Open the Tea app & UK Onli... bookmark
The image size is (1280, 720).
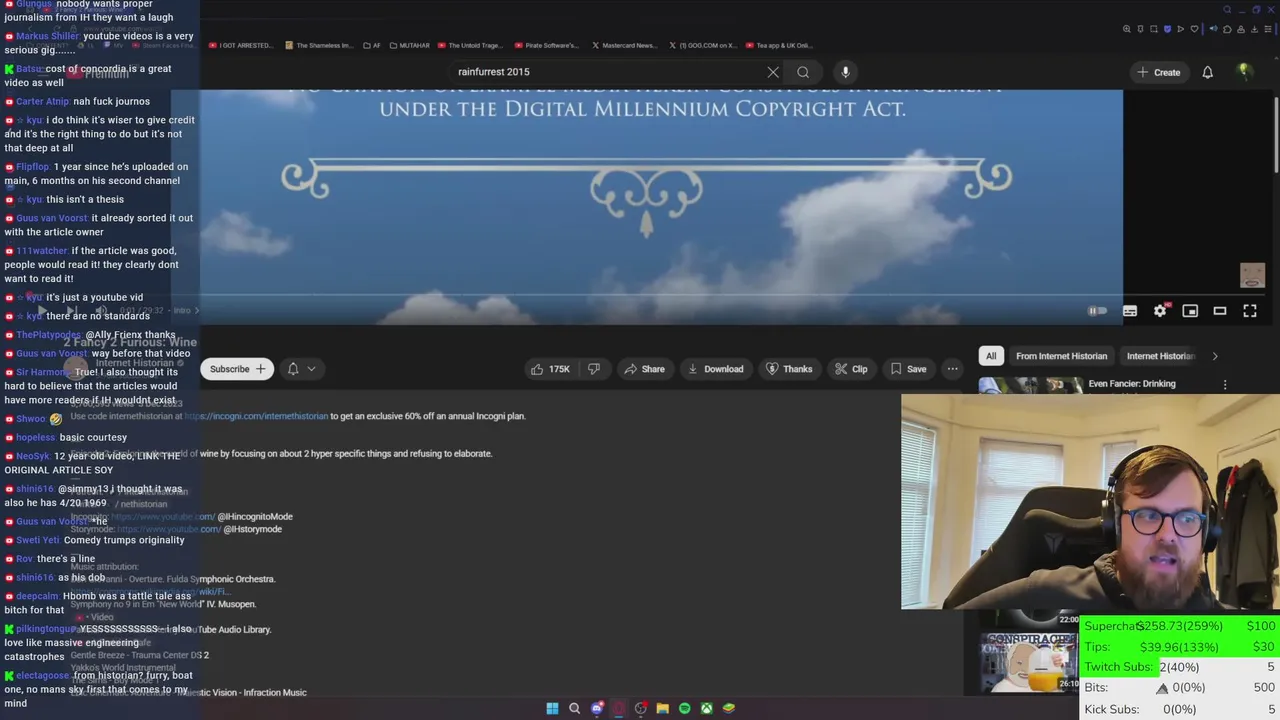778,45
